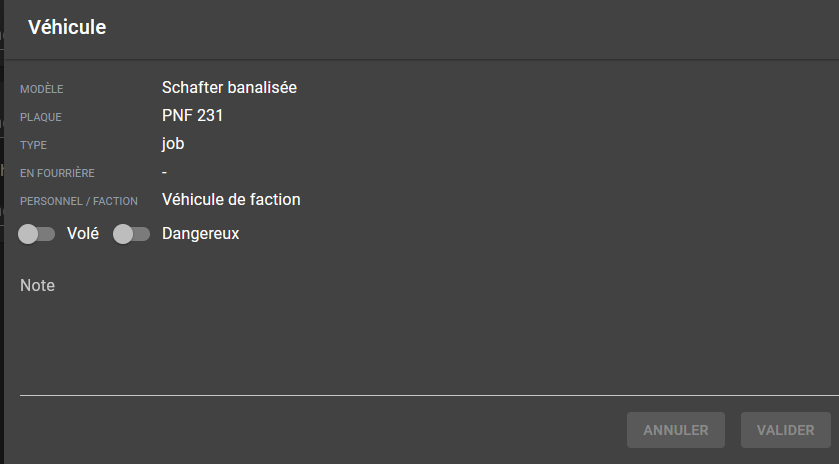
Task: Click the MODÈLE field label
Action: click(x=41, y=89)
